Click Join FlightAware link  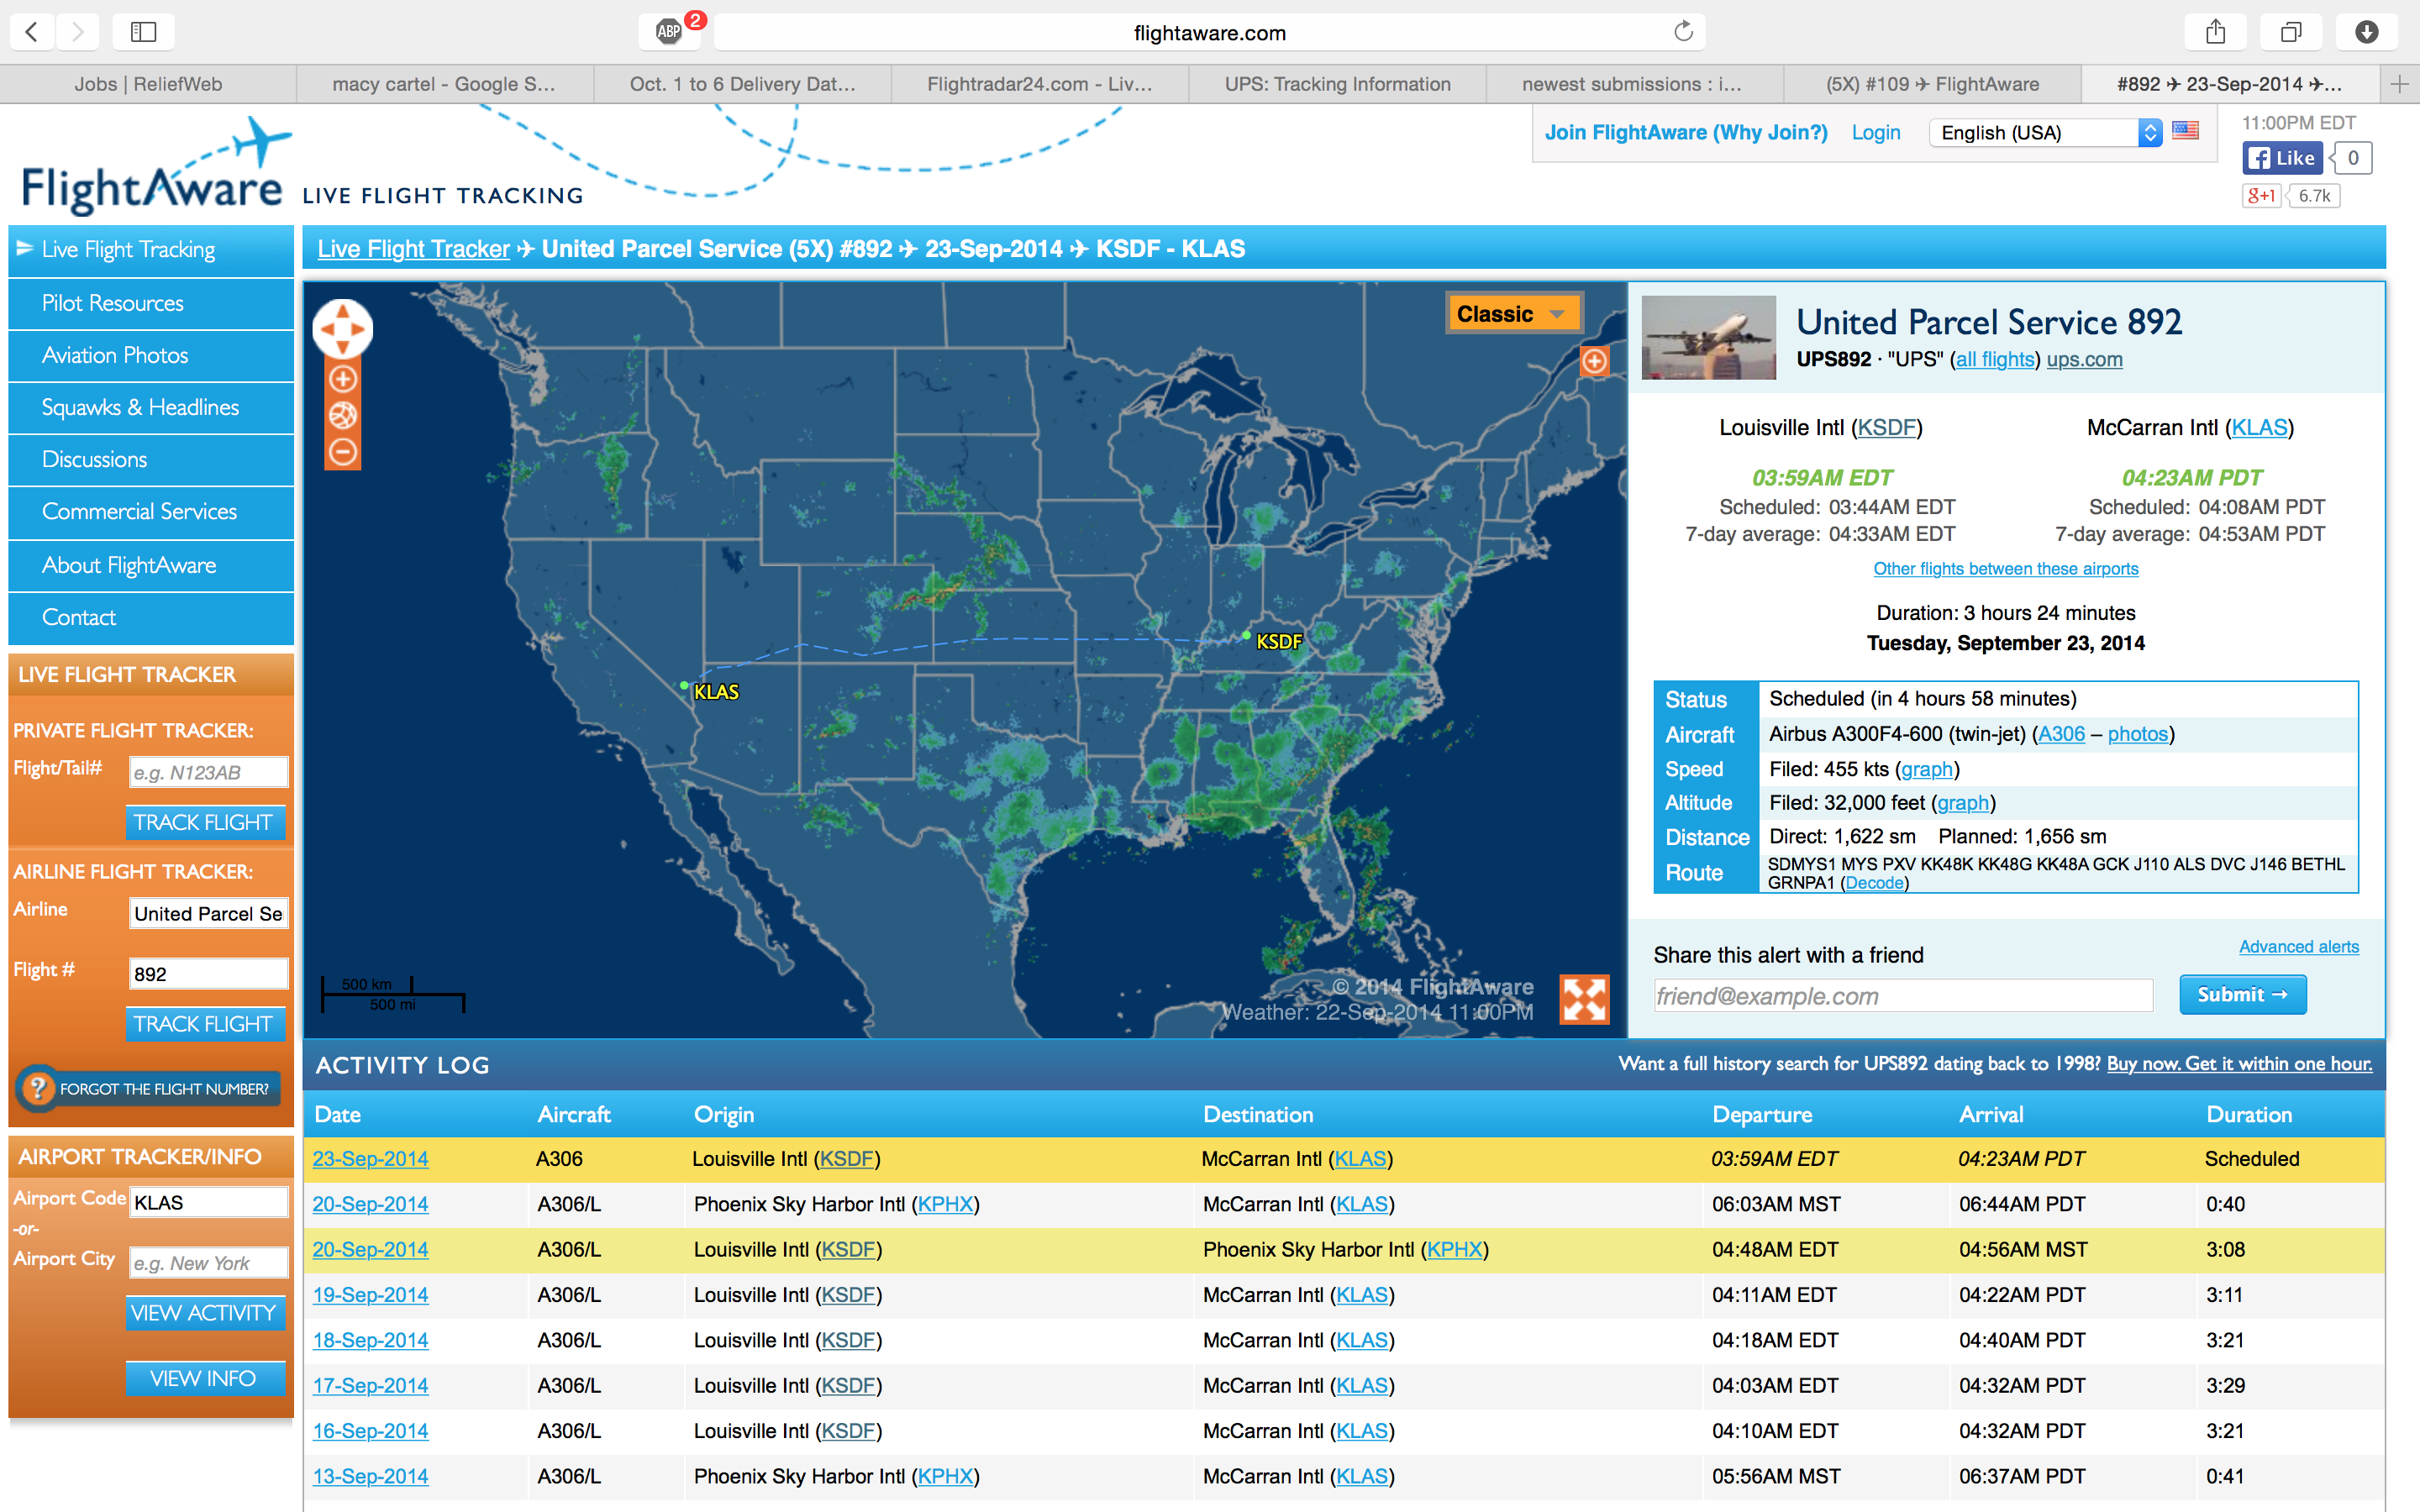pos(1686,132)
